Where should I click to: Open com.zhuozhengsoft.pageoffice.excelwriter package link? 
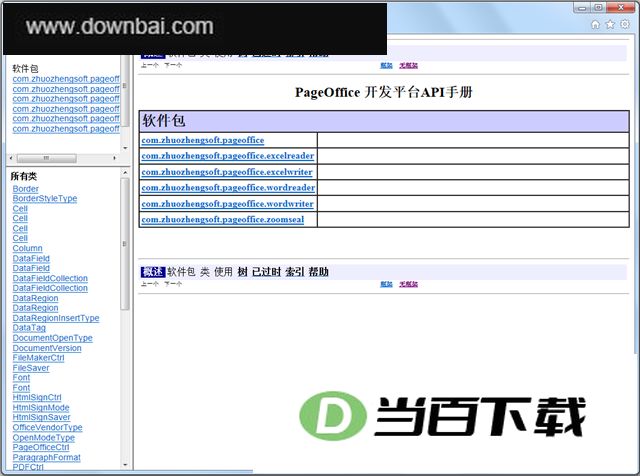(x=227, y=172)
